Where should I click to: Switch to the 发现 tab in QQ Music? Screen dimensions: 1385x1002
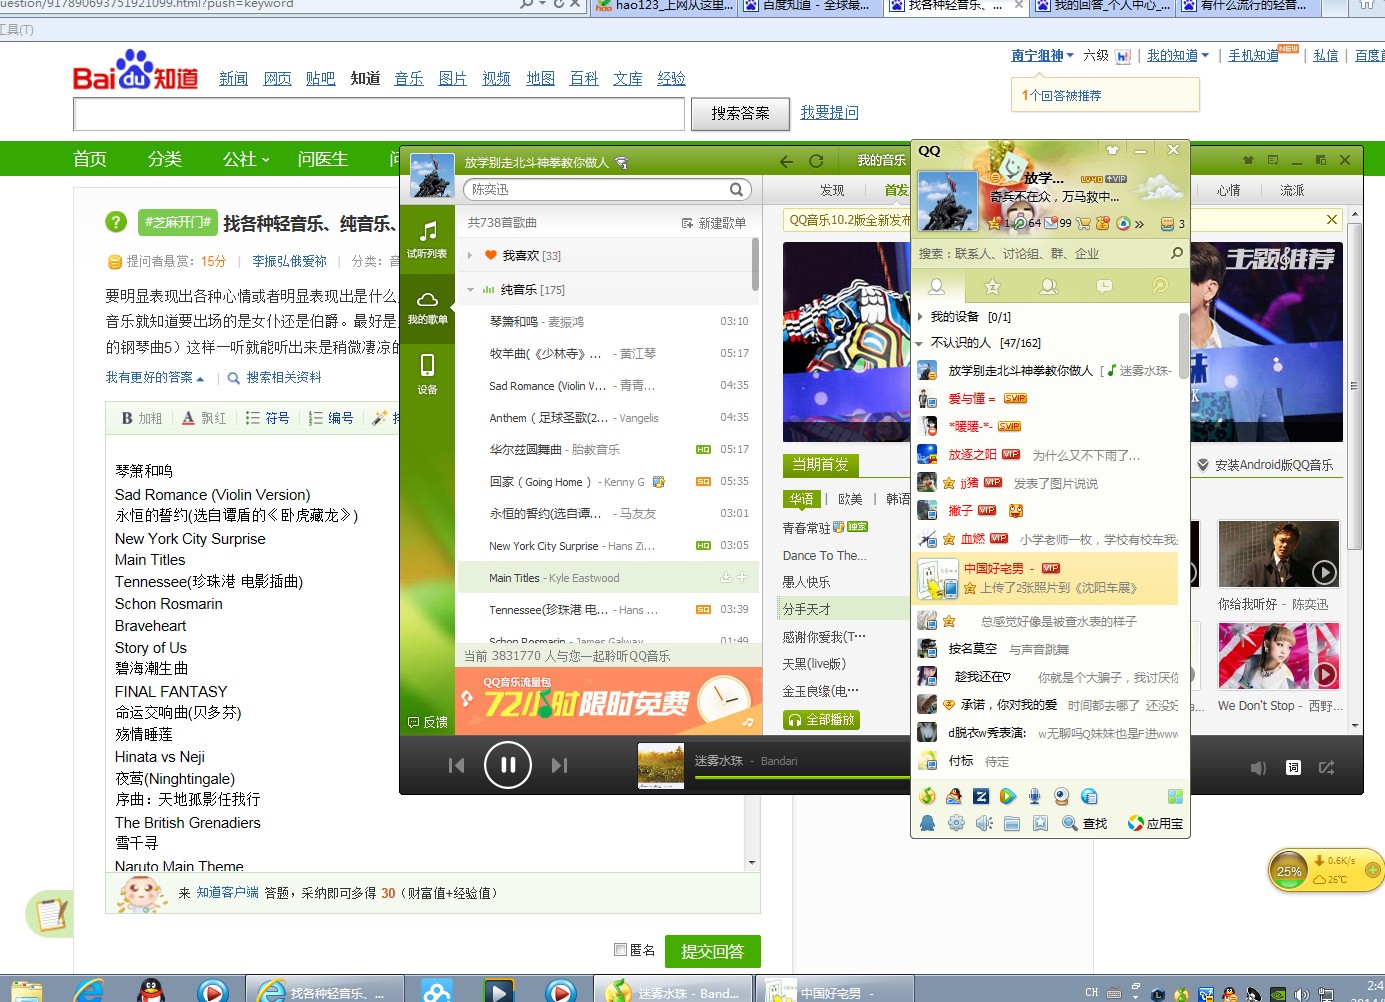click(x=832, y=190)
